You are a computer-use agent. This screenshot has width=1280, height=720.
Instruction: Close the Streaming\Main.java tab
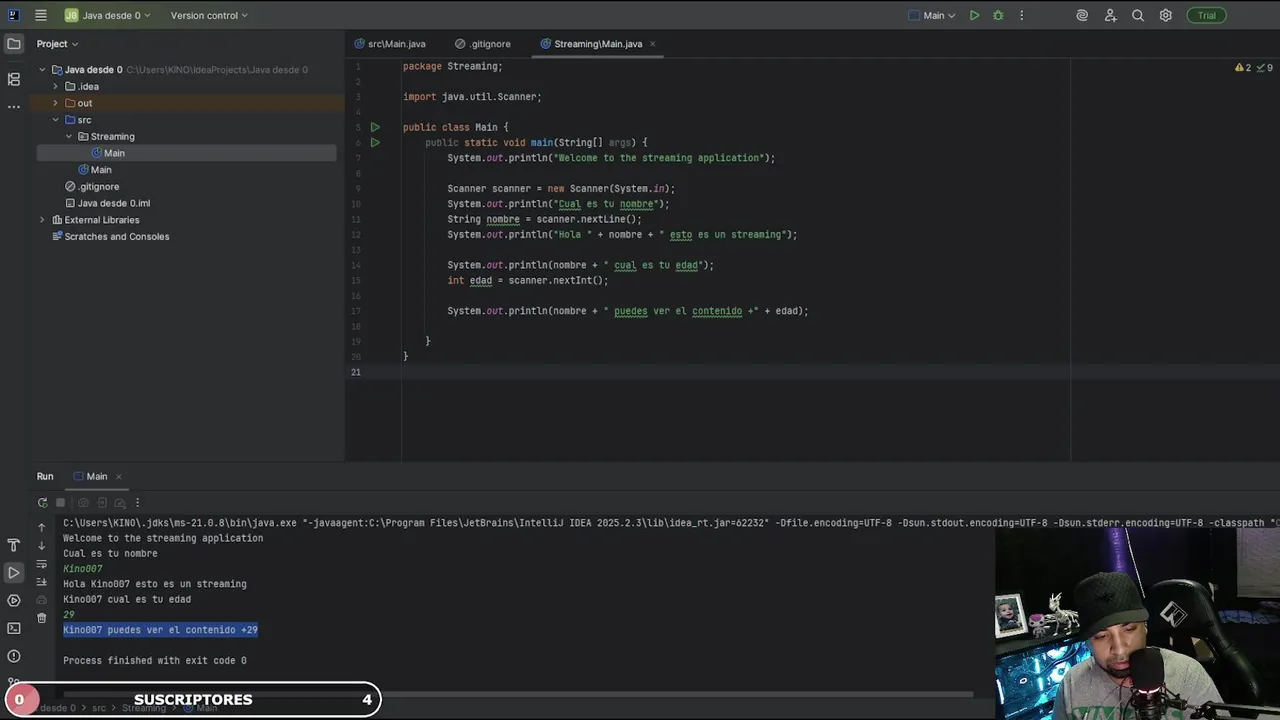653,44
